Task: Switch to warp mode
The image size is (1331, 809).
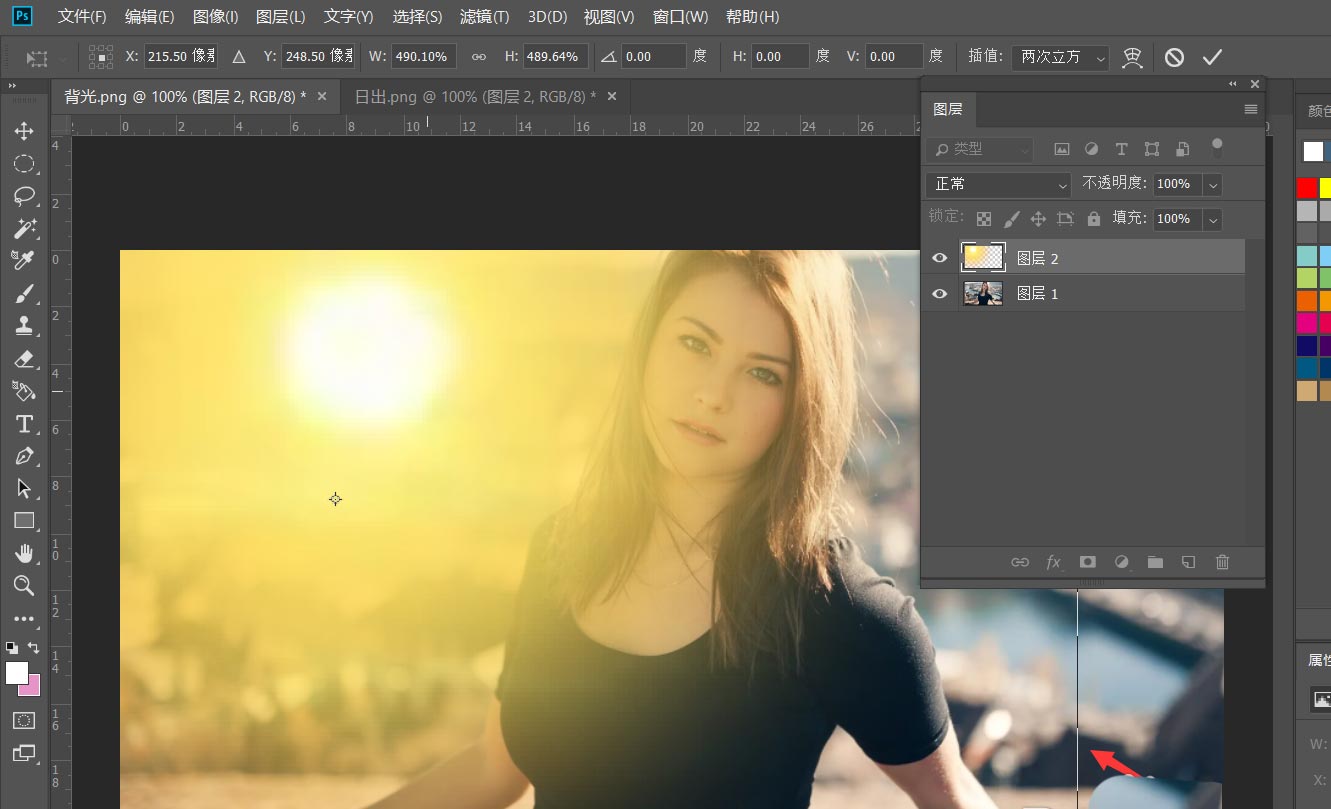Action: (x=1132, y=57)
